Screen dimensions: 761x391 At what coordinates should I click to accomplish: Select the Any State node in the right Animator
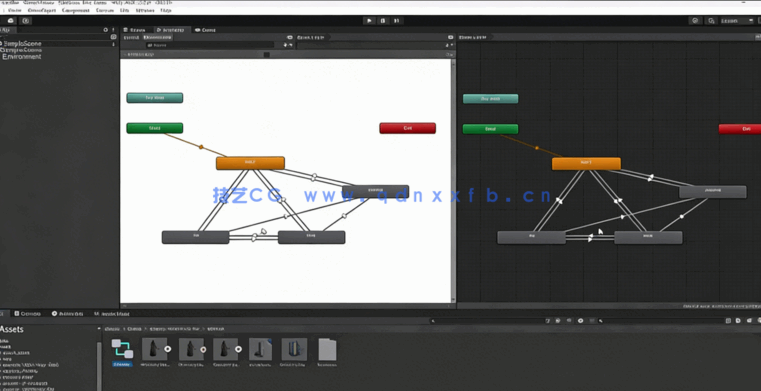(x=491, y=99)
